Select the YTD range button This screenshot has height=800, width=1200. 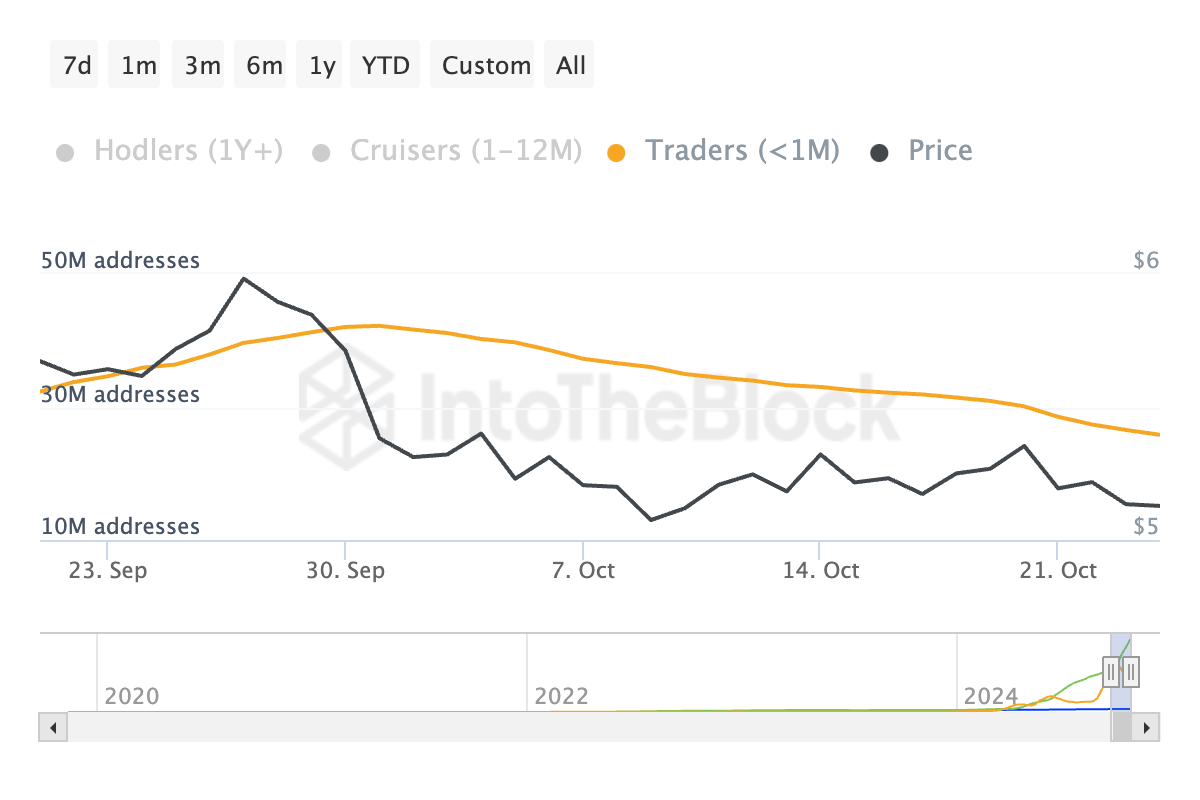click(x=386, y=66)
